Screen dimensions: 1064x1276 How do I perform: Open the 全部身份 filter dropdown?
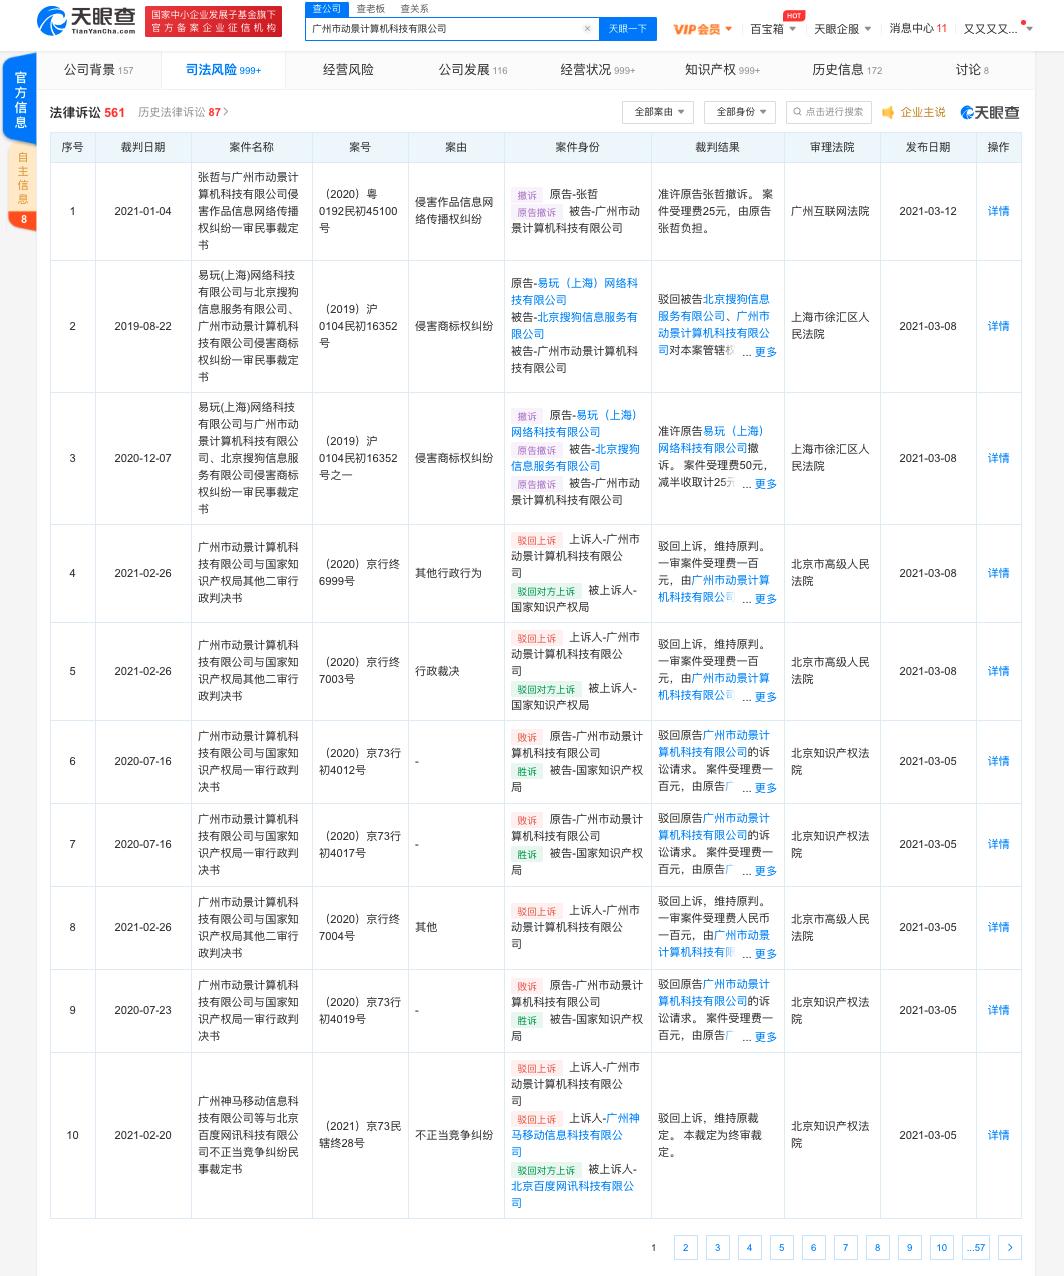coord(739,112)
